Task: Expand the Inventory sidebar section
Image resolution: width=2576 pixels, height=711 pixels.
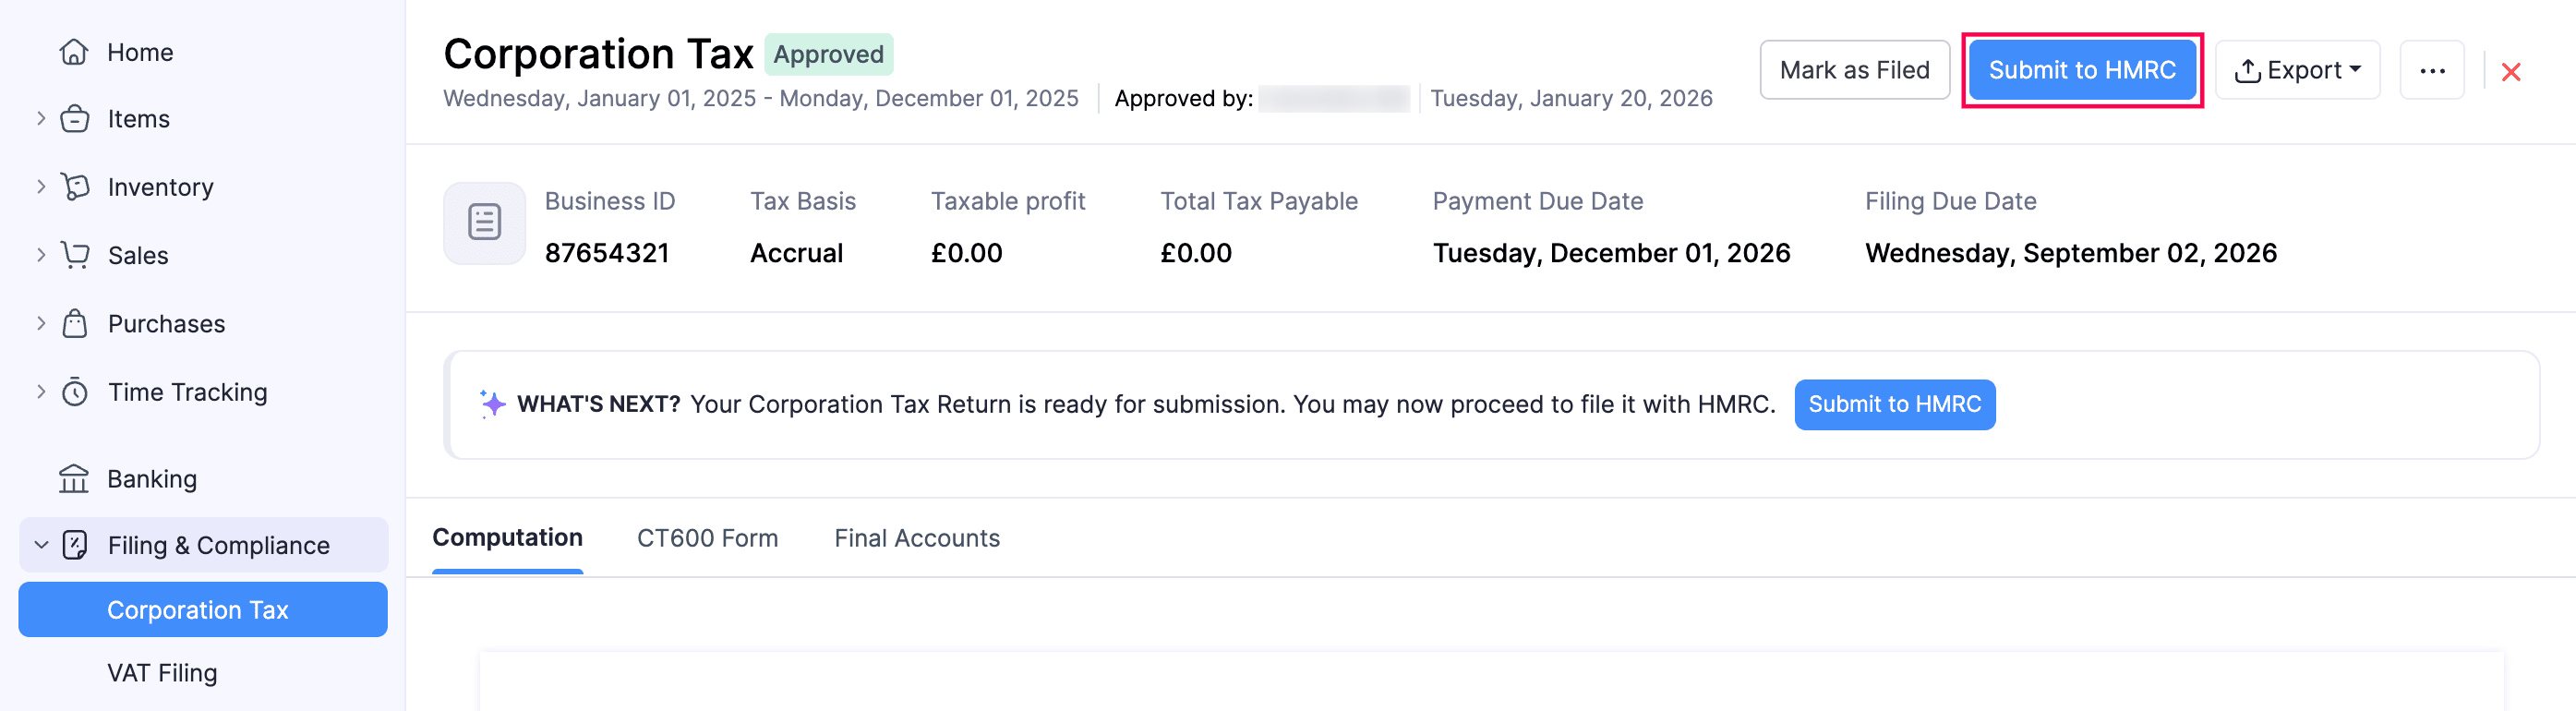Action: click(40, 187)
